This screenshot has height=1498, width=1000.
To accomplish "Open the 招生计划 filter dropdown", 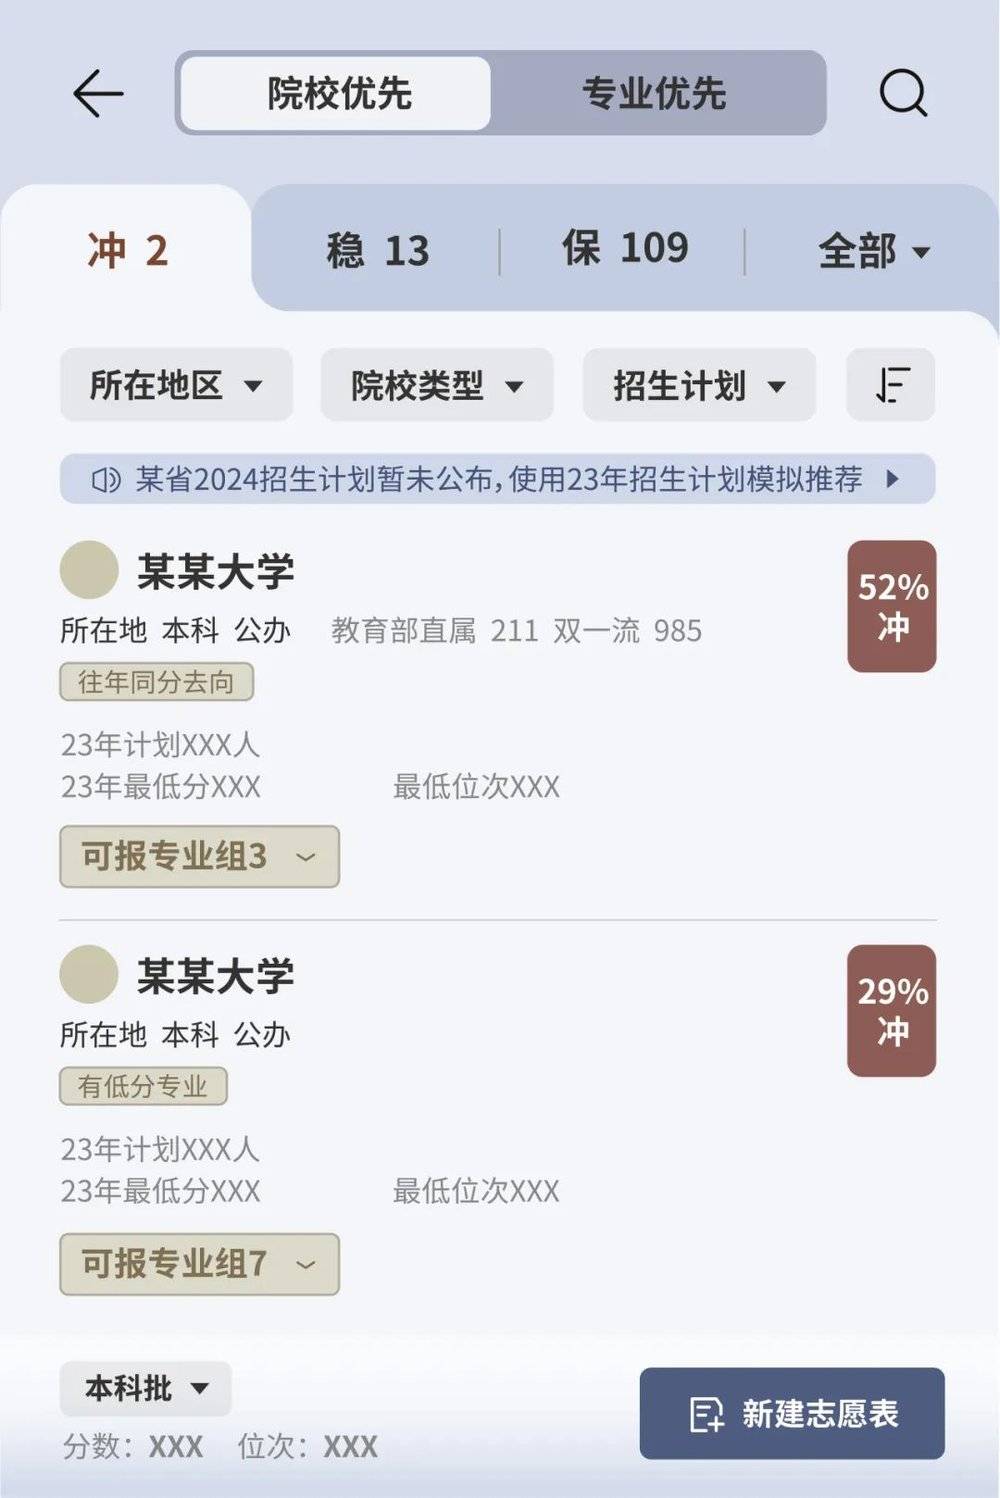I will pyautogui.click(x=699, y=385).
